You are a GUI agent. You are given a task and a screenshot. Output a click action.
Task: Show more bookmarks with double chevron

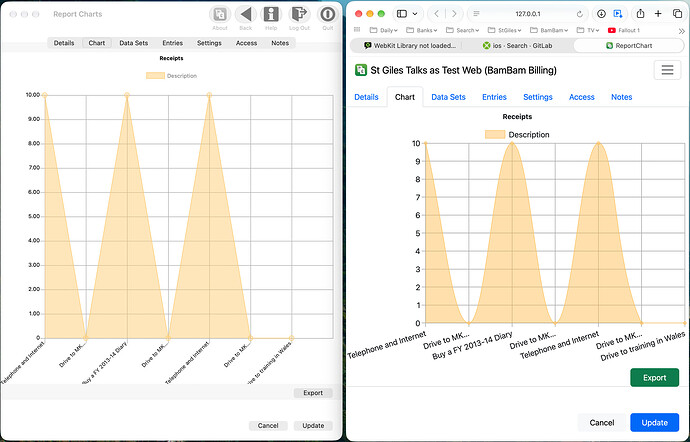[681, 31]
